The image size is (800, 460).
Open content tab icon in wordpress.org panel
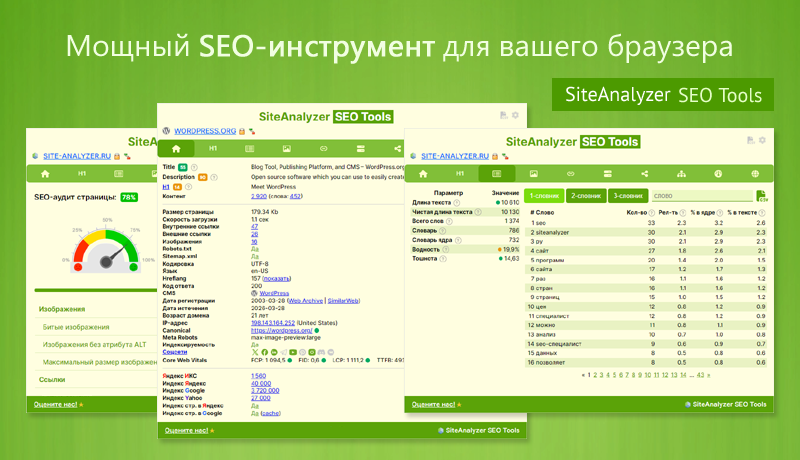249,148
